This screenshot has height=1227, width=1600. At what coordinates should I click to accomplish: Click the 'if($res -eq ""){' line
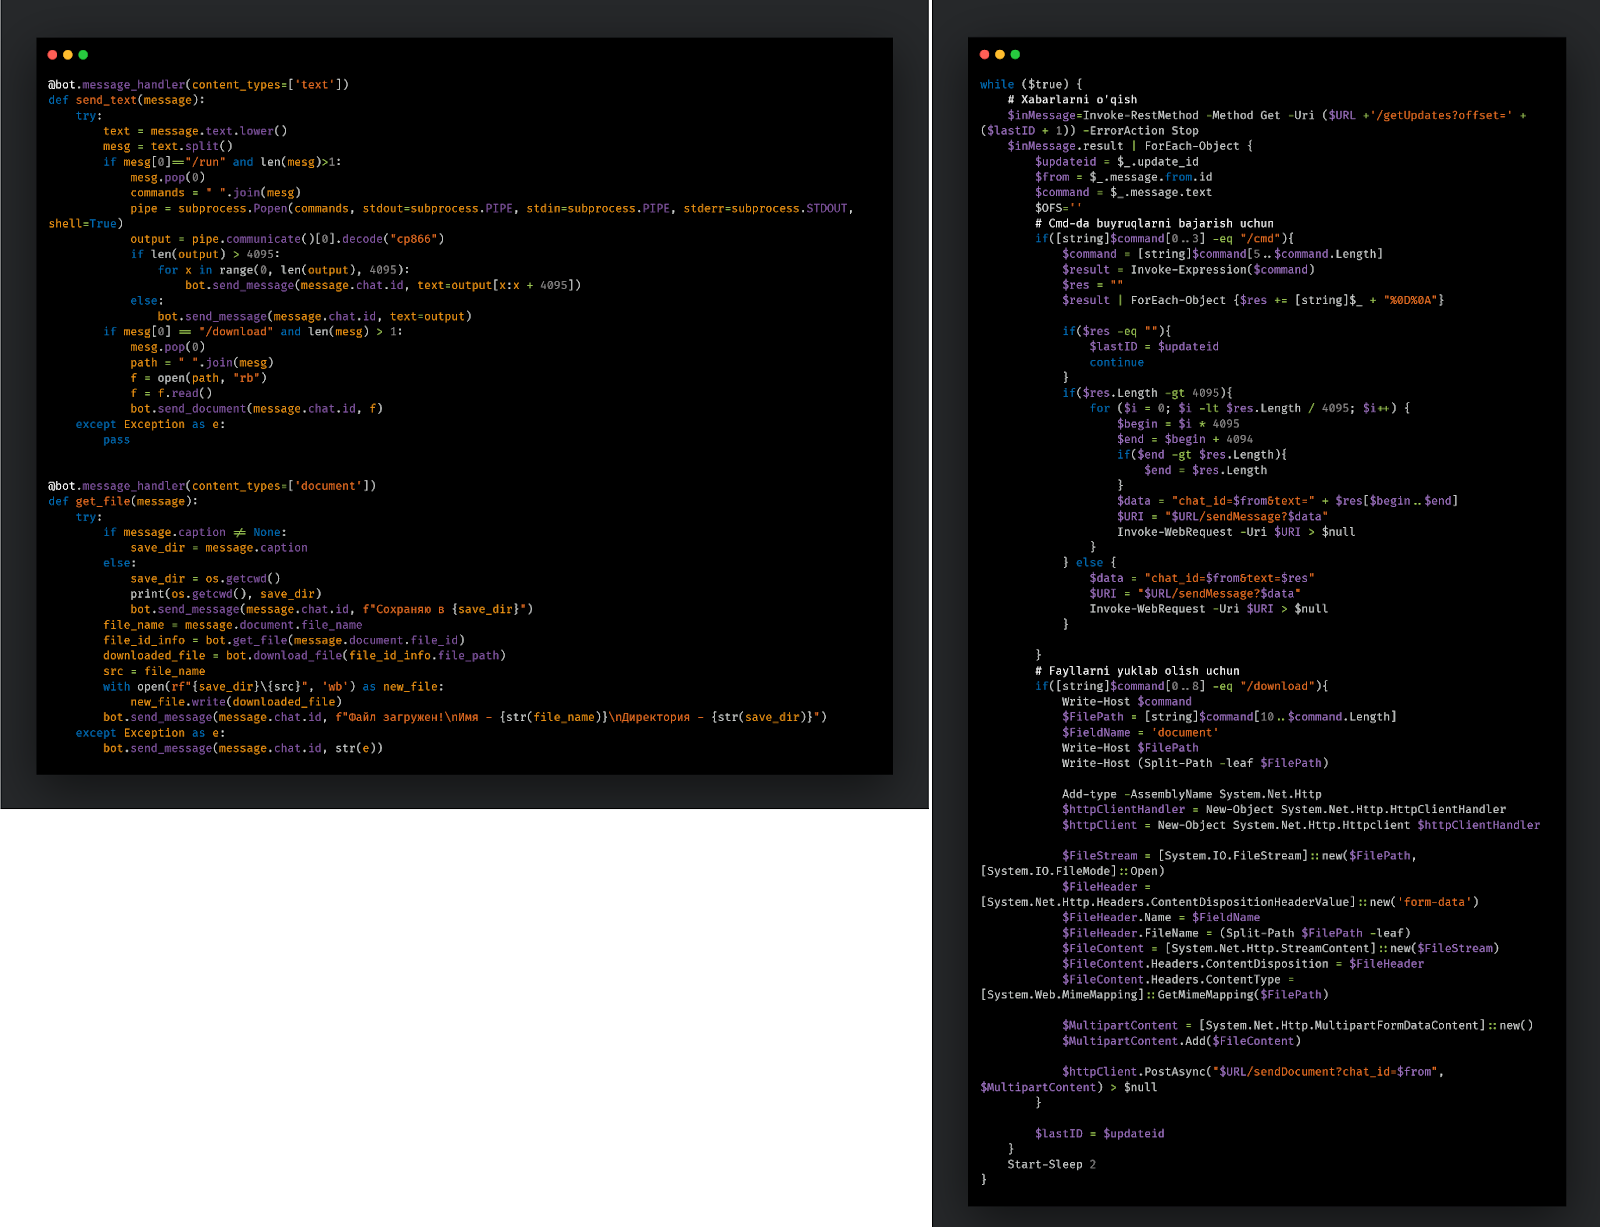coord(1116,331)
